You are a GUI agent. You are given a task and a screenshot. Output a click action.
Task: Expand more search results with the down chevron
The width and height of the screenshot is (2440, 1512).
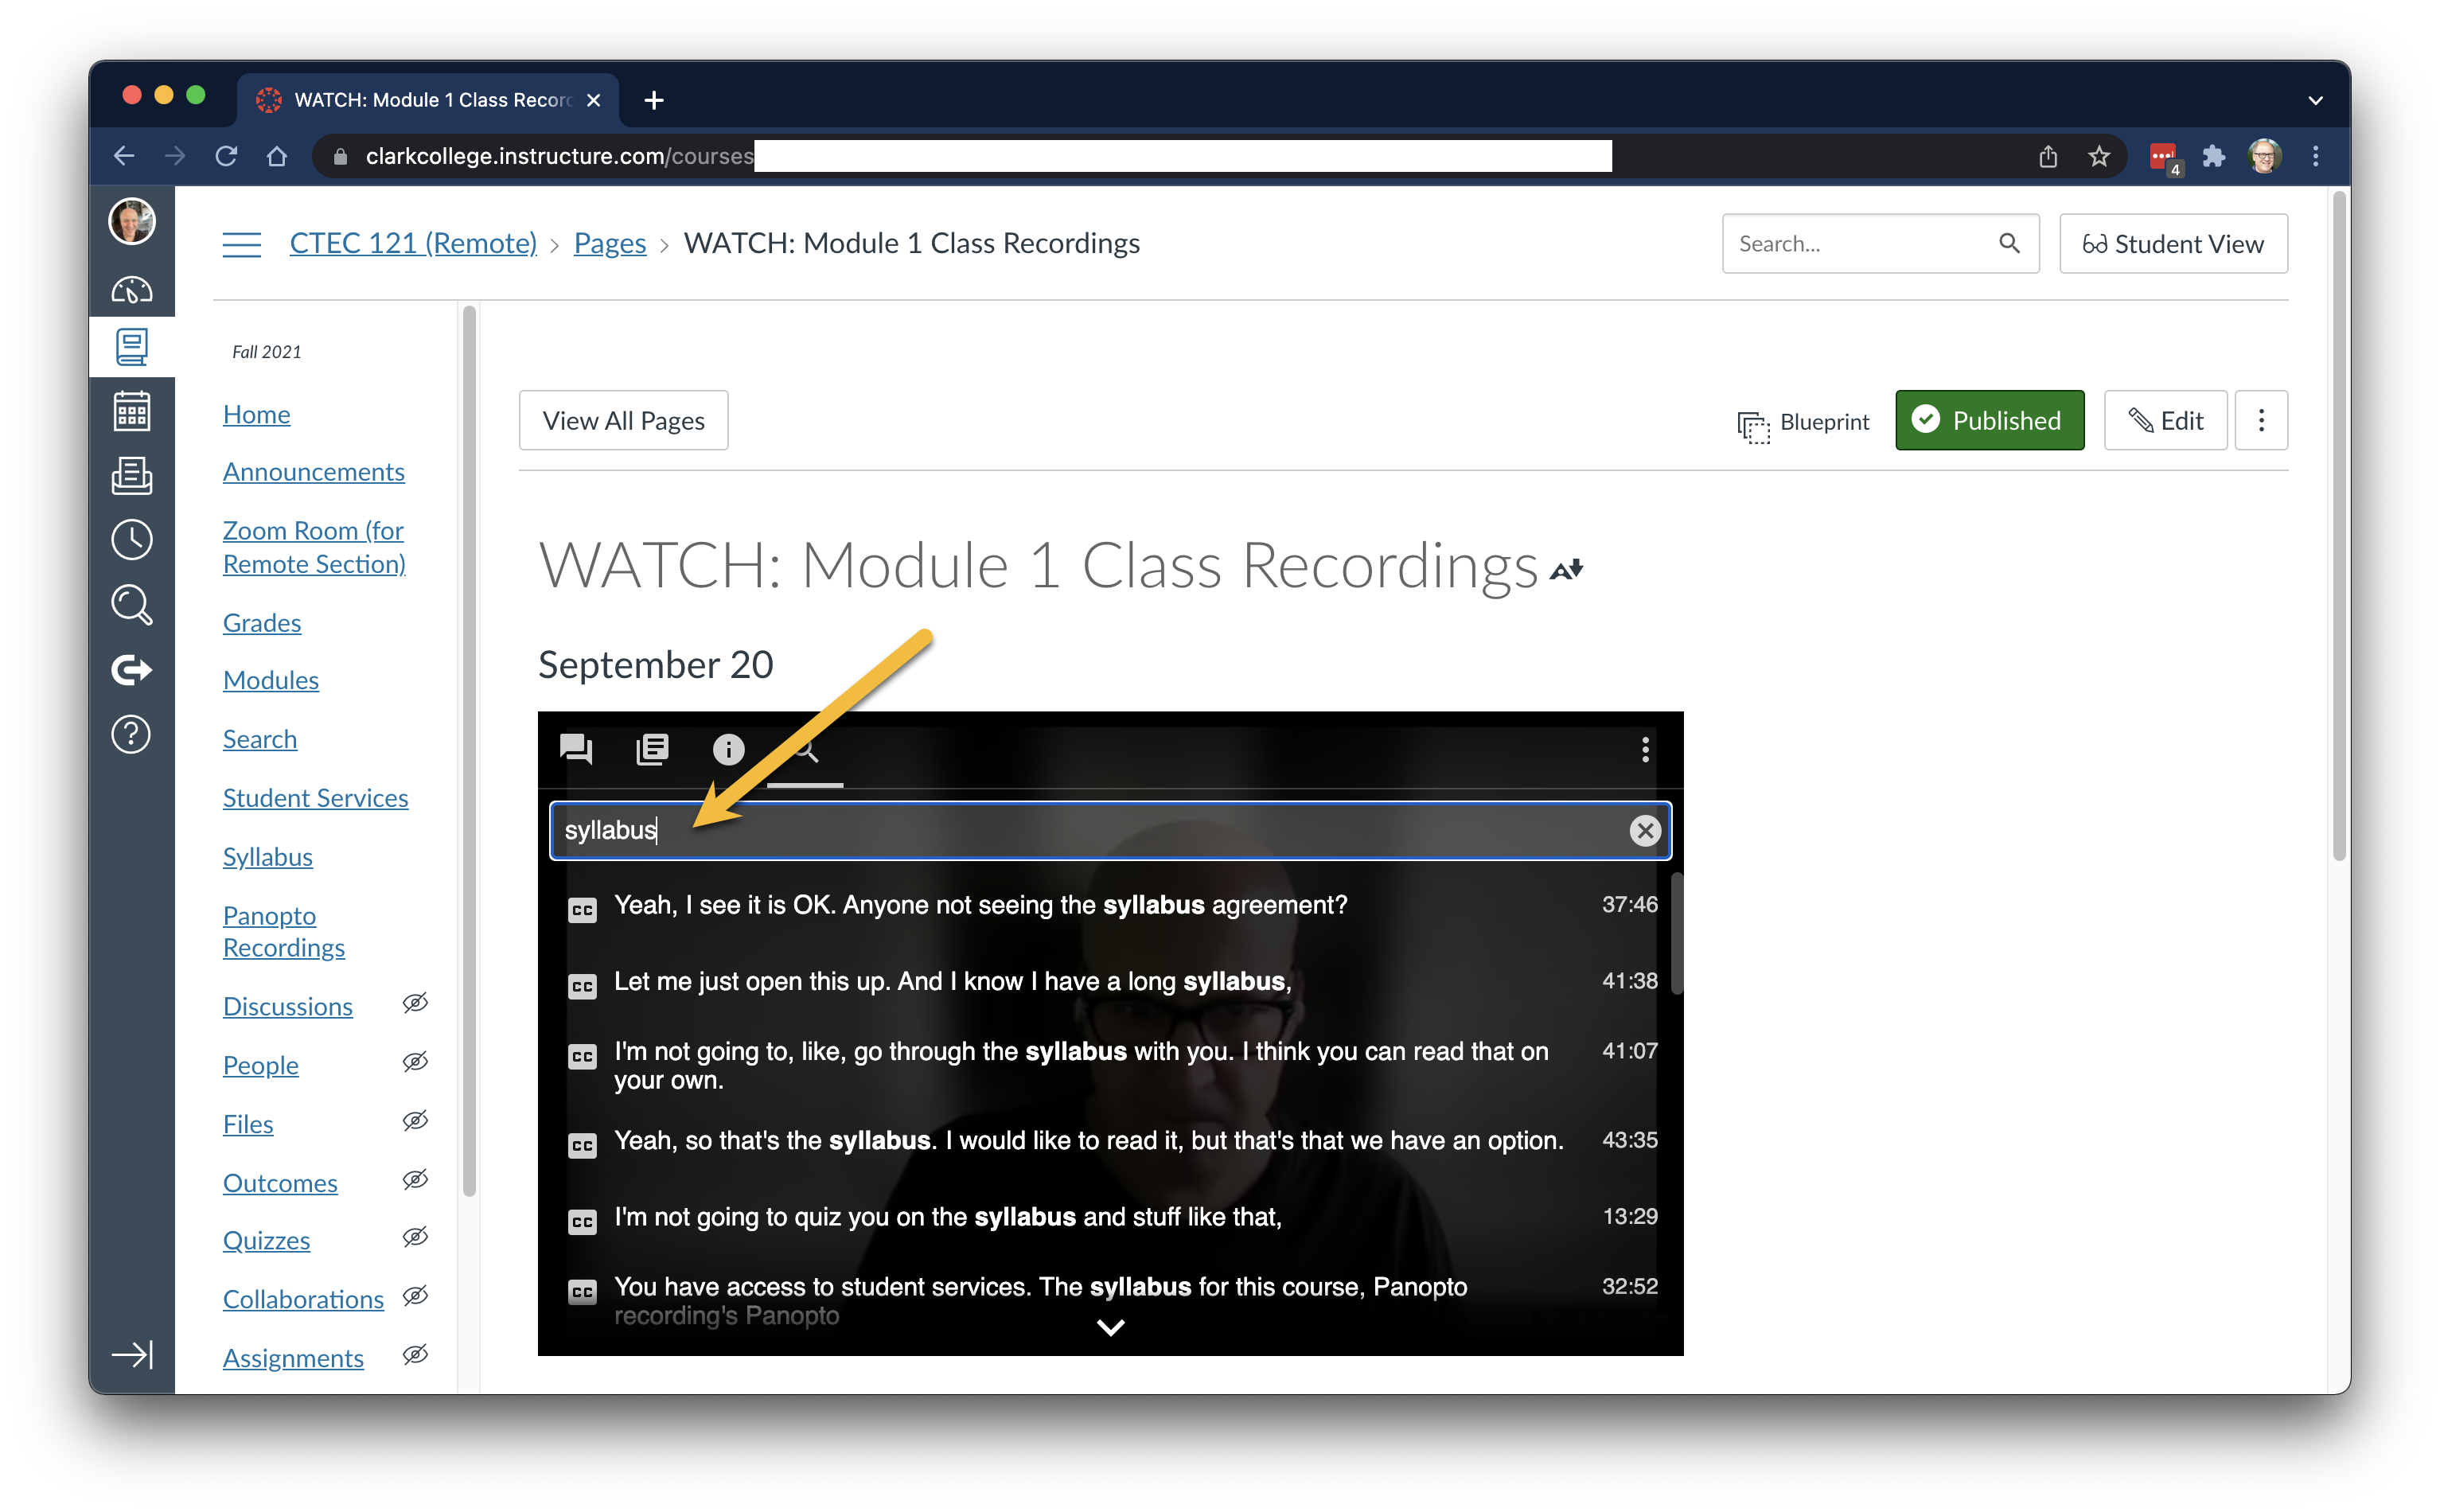tap(1110, 1328)
